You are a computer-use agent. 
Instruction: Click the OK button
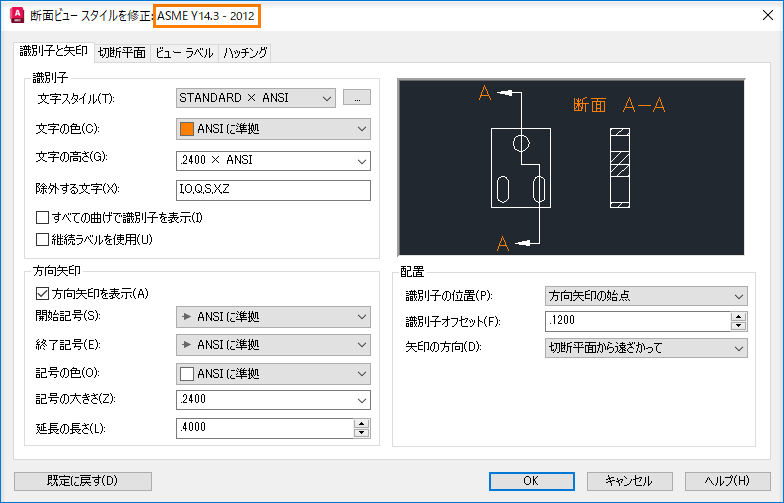coord(532,481)
